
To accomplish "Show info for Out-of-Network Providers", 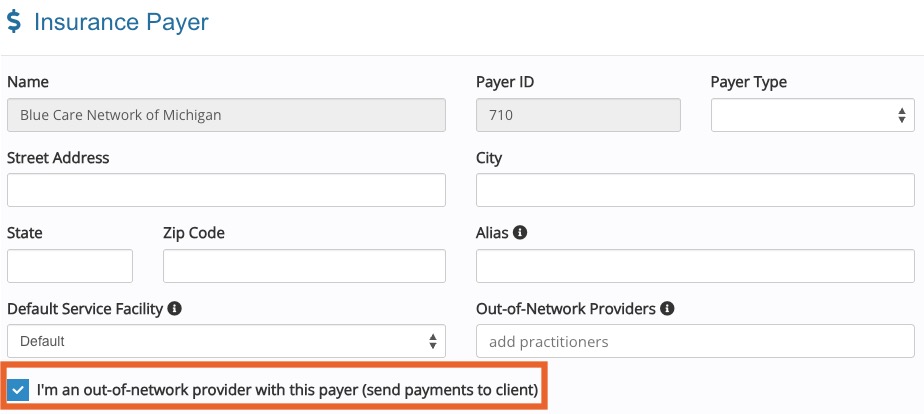I will coord(667,308).
